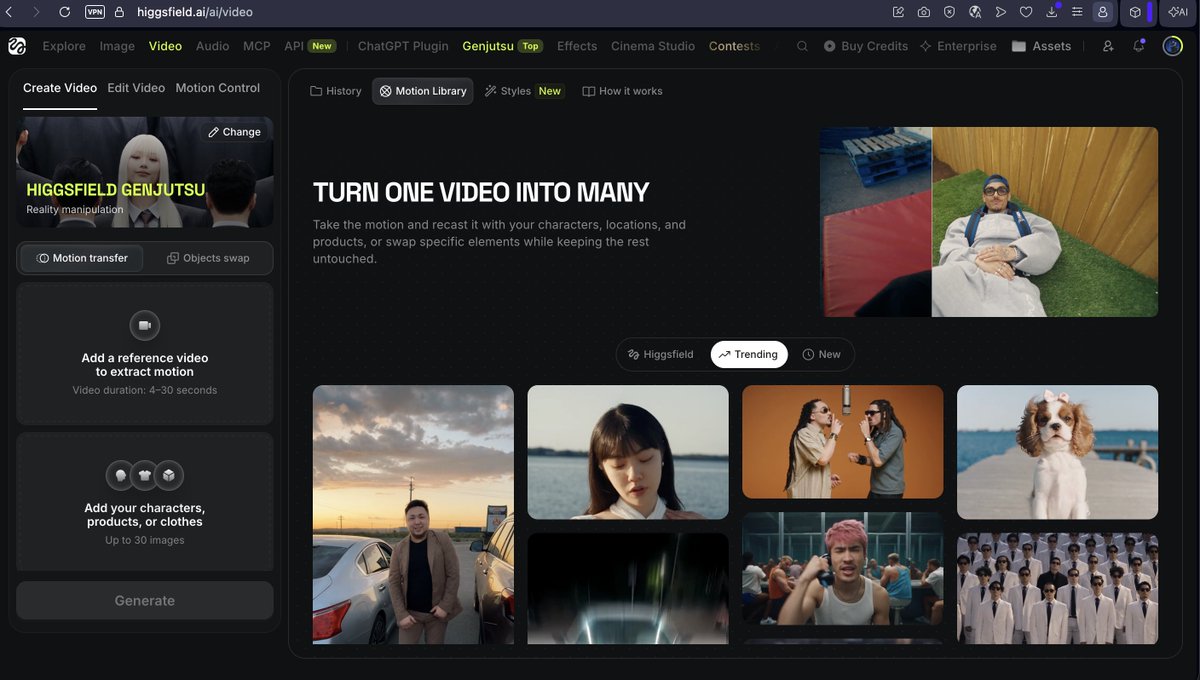Select the Trending filter
Image resolution: width=1200 pixels, height=680 pixels.
(x=749, y=354)
